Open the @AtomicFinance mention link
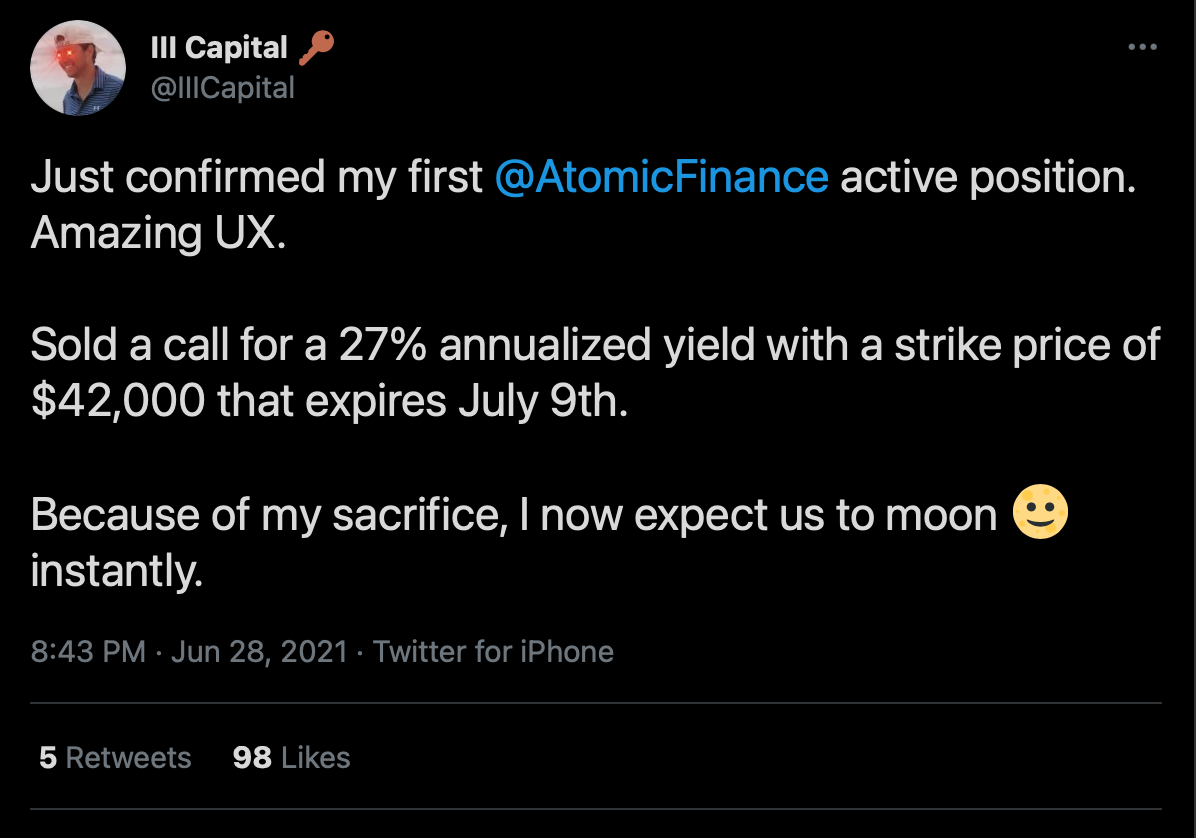 click(661, 177)
